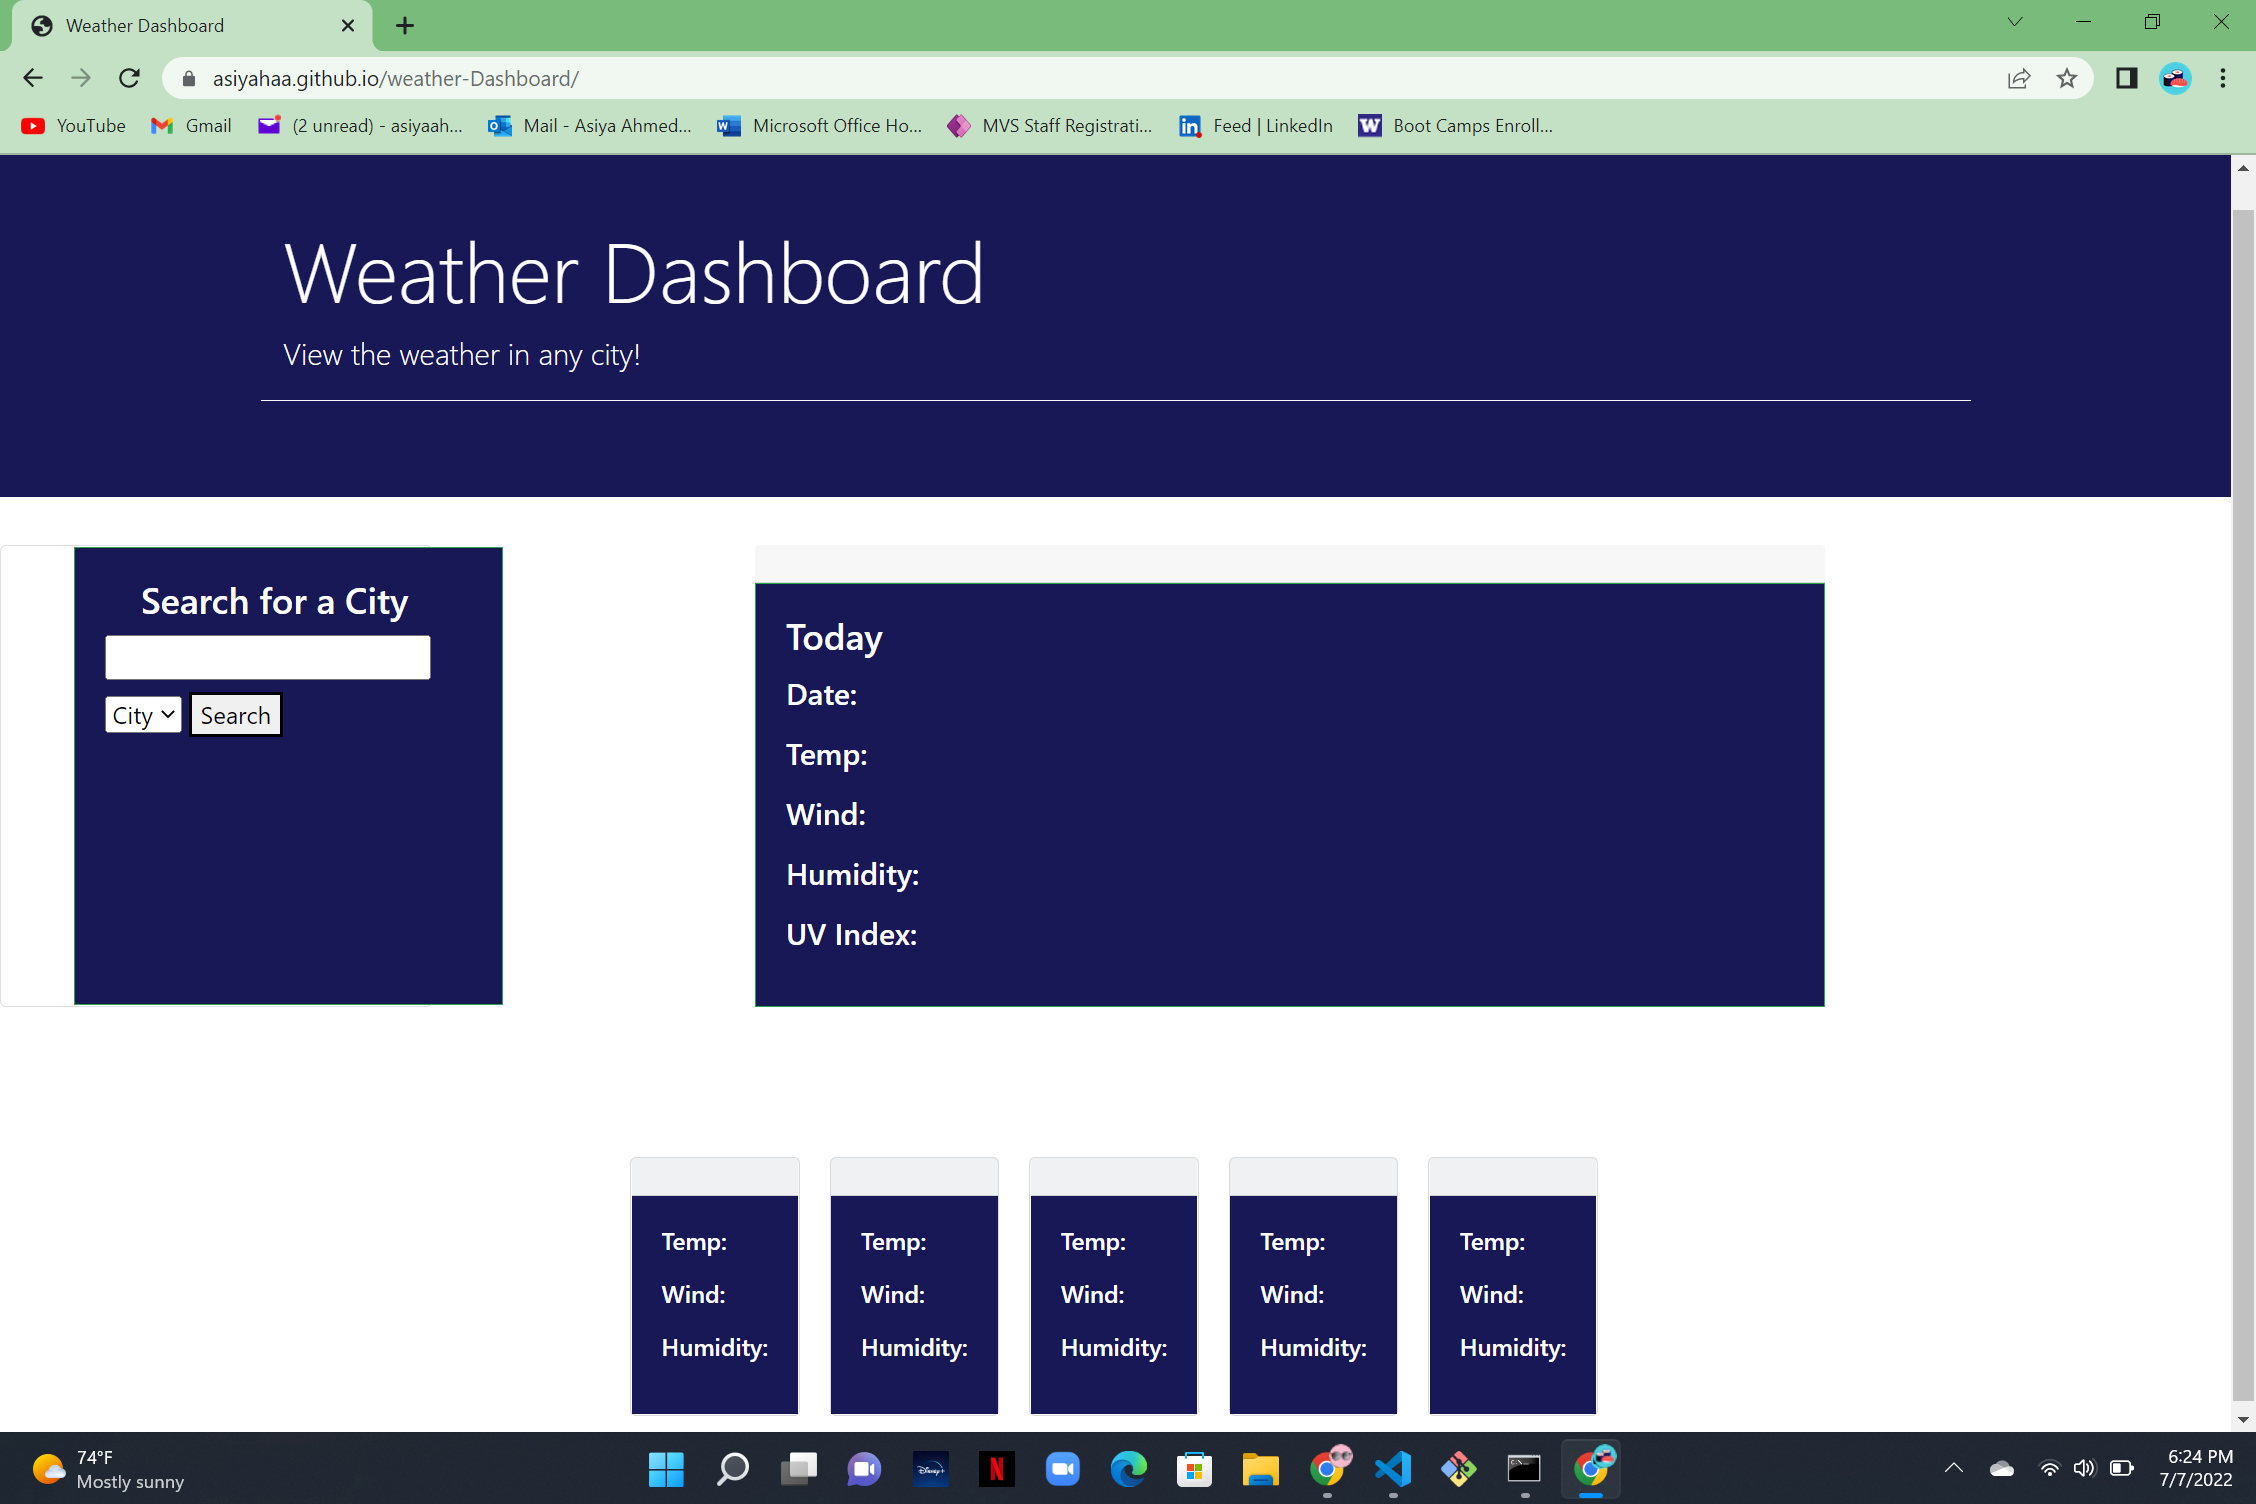
Task: Open a new browser tab
Action: pyautogui.click(x=404, y=25)
